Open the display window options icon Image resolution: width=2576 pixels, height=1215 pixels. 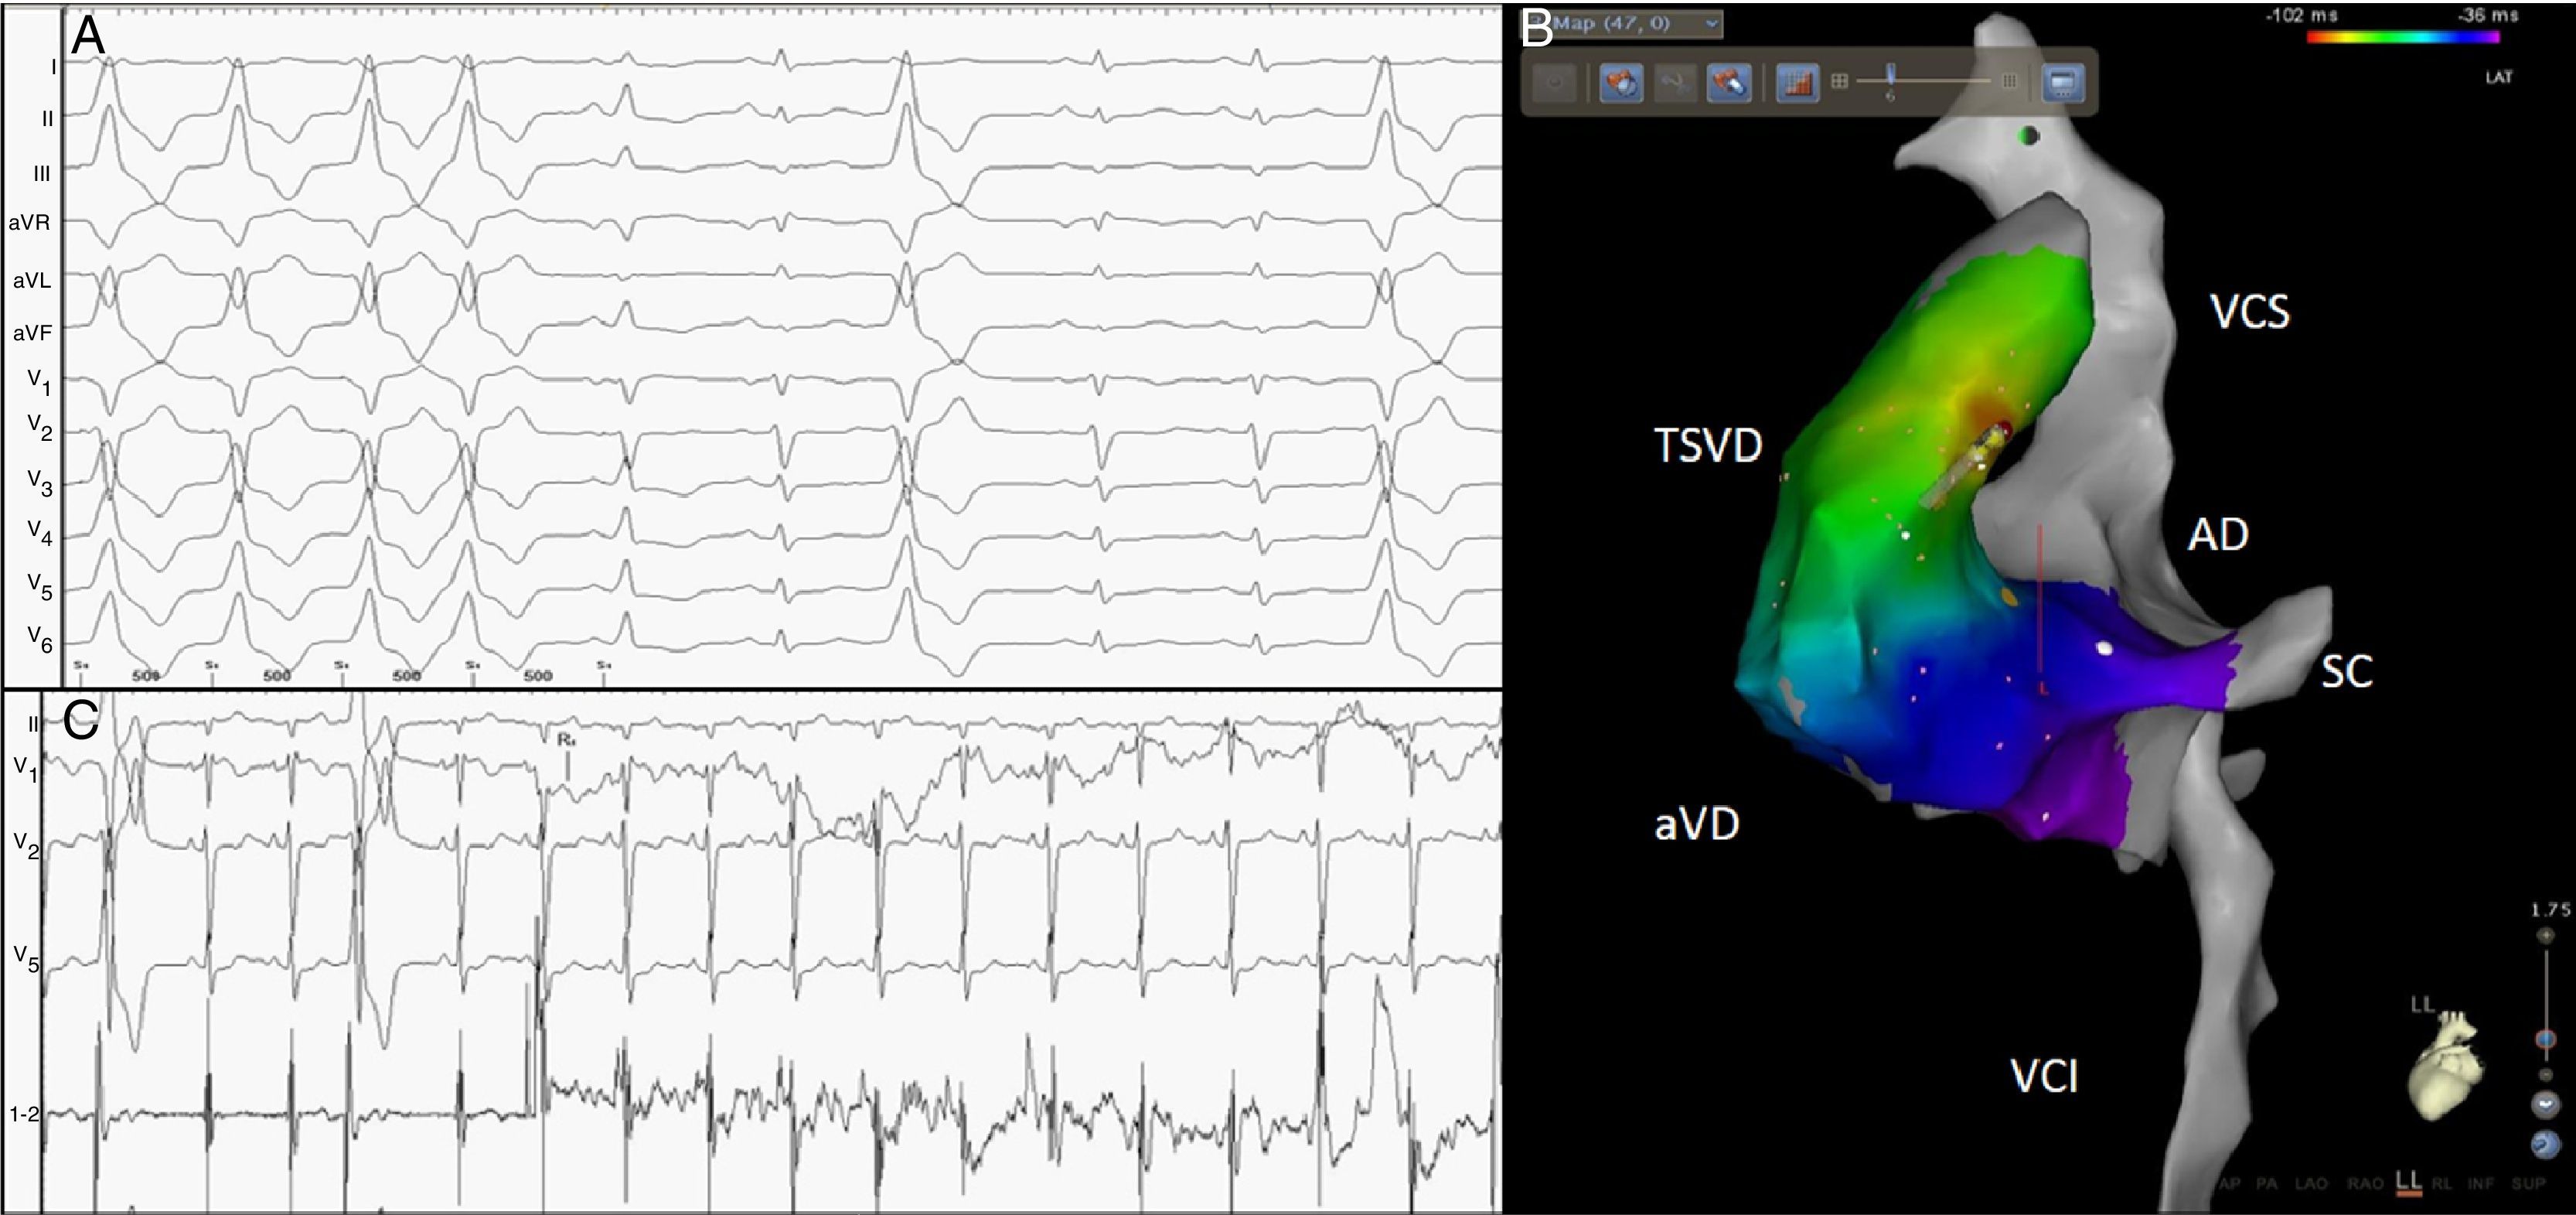click(2063, 82)
